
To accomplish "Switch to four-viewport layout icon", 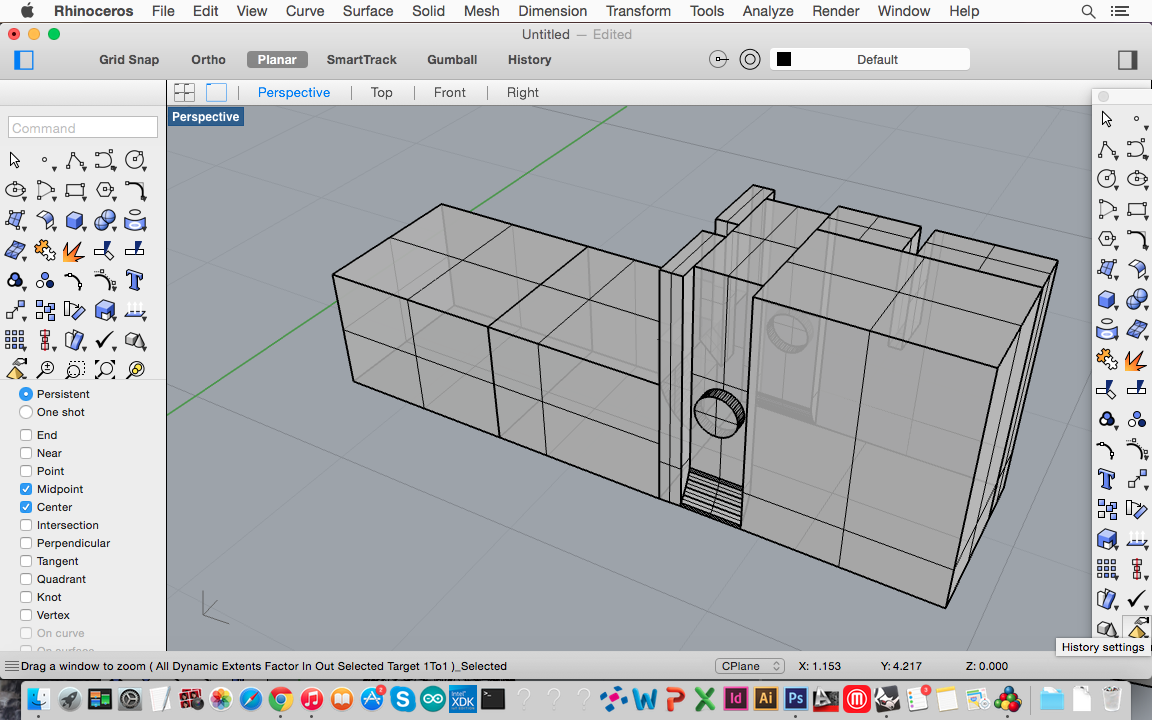I will [x=184, y=92].
